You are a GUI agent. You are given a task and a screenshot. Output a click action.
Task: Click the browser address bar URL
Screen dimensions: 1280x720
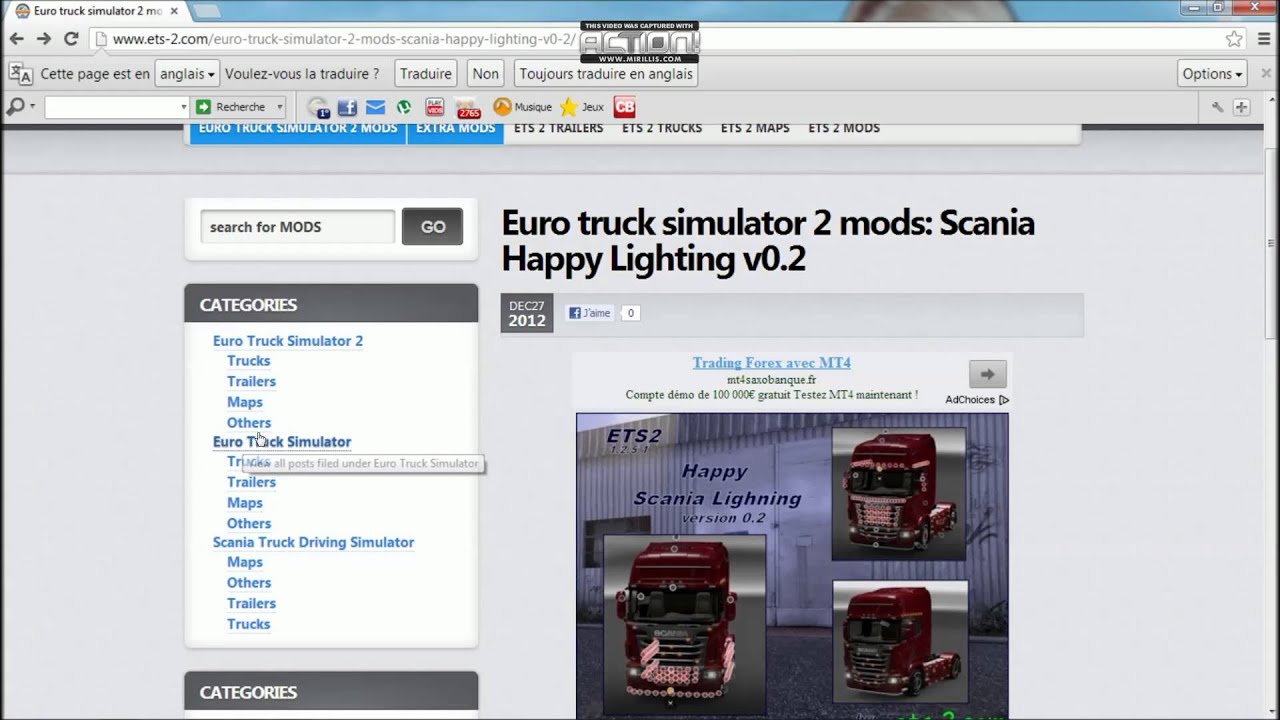344,39
